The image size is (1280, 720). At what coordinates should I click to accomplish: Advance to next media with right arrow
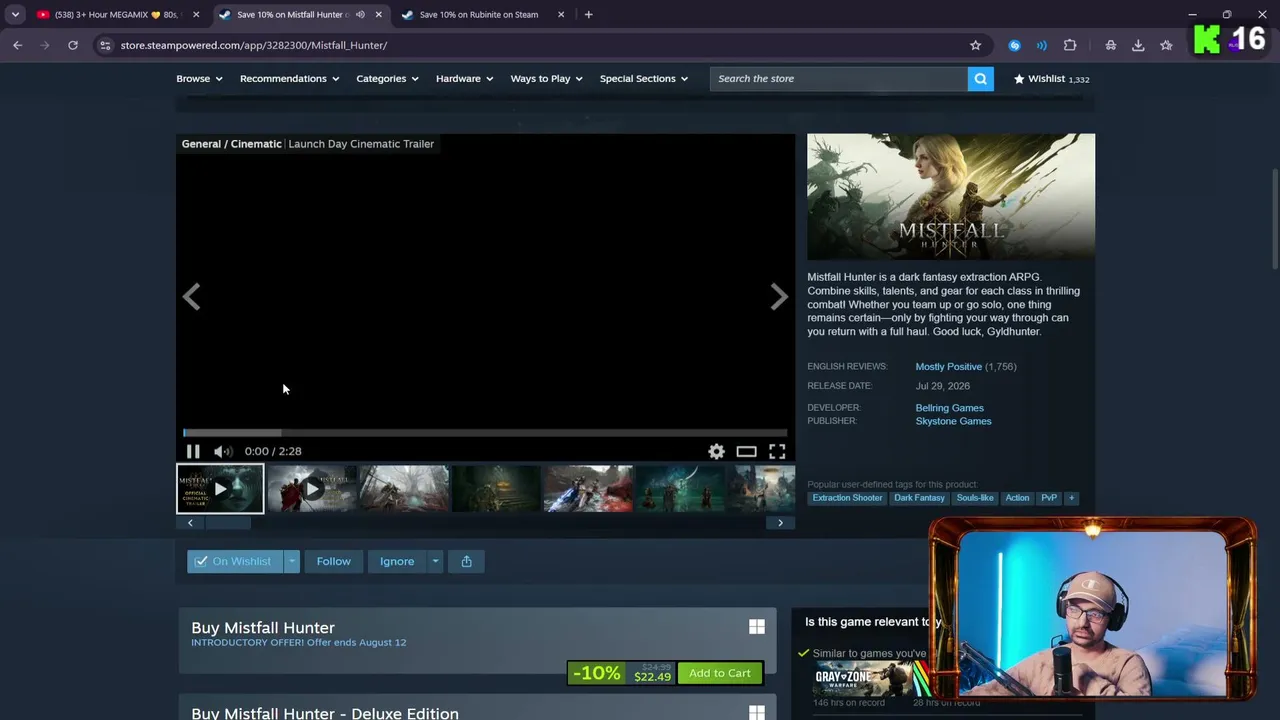click(779, 297)
